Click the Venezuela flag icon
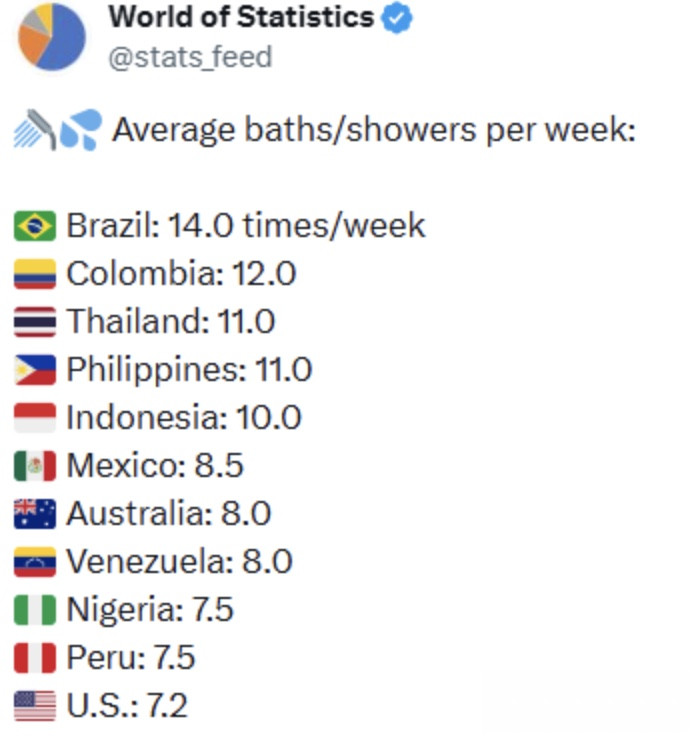 pos(35,562)
